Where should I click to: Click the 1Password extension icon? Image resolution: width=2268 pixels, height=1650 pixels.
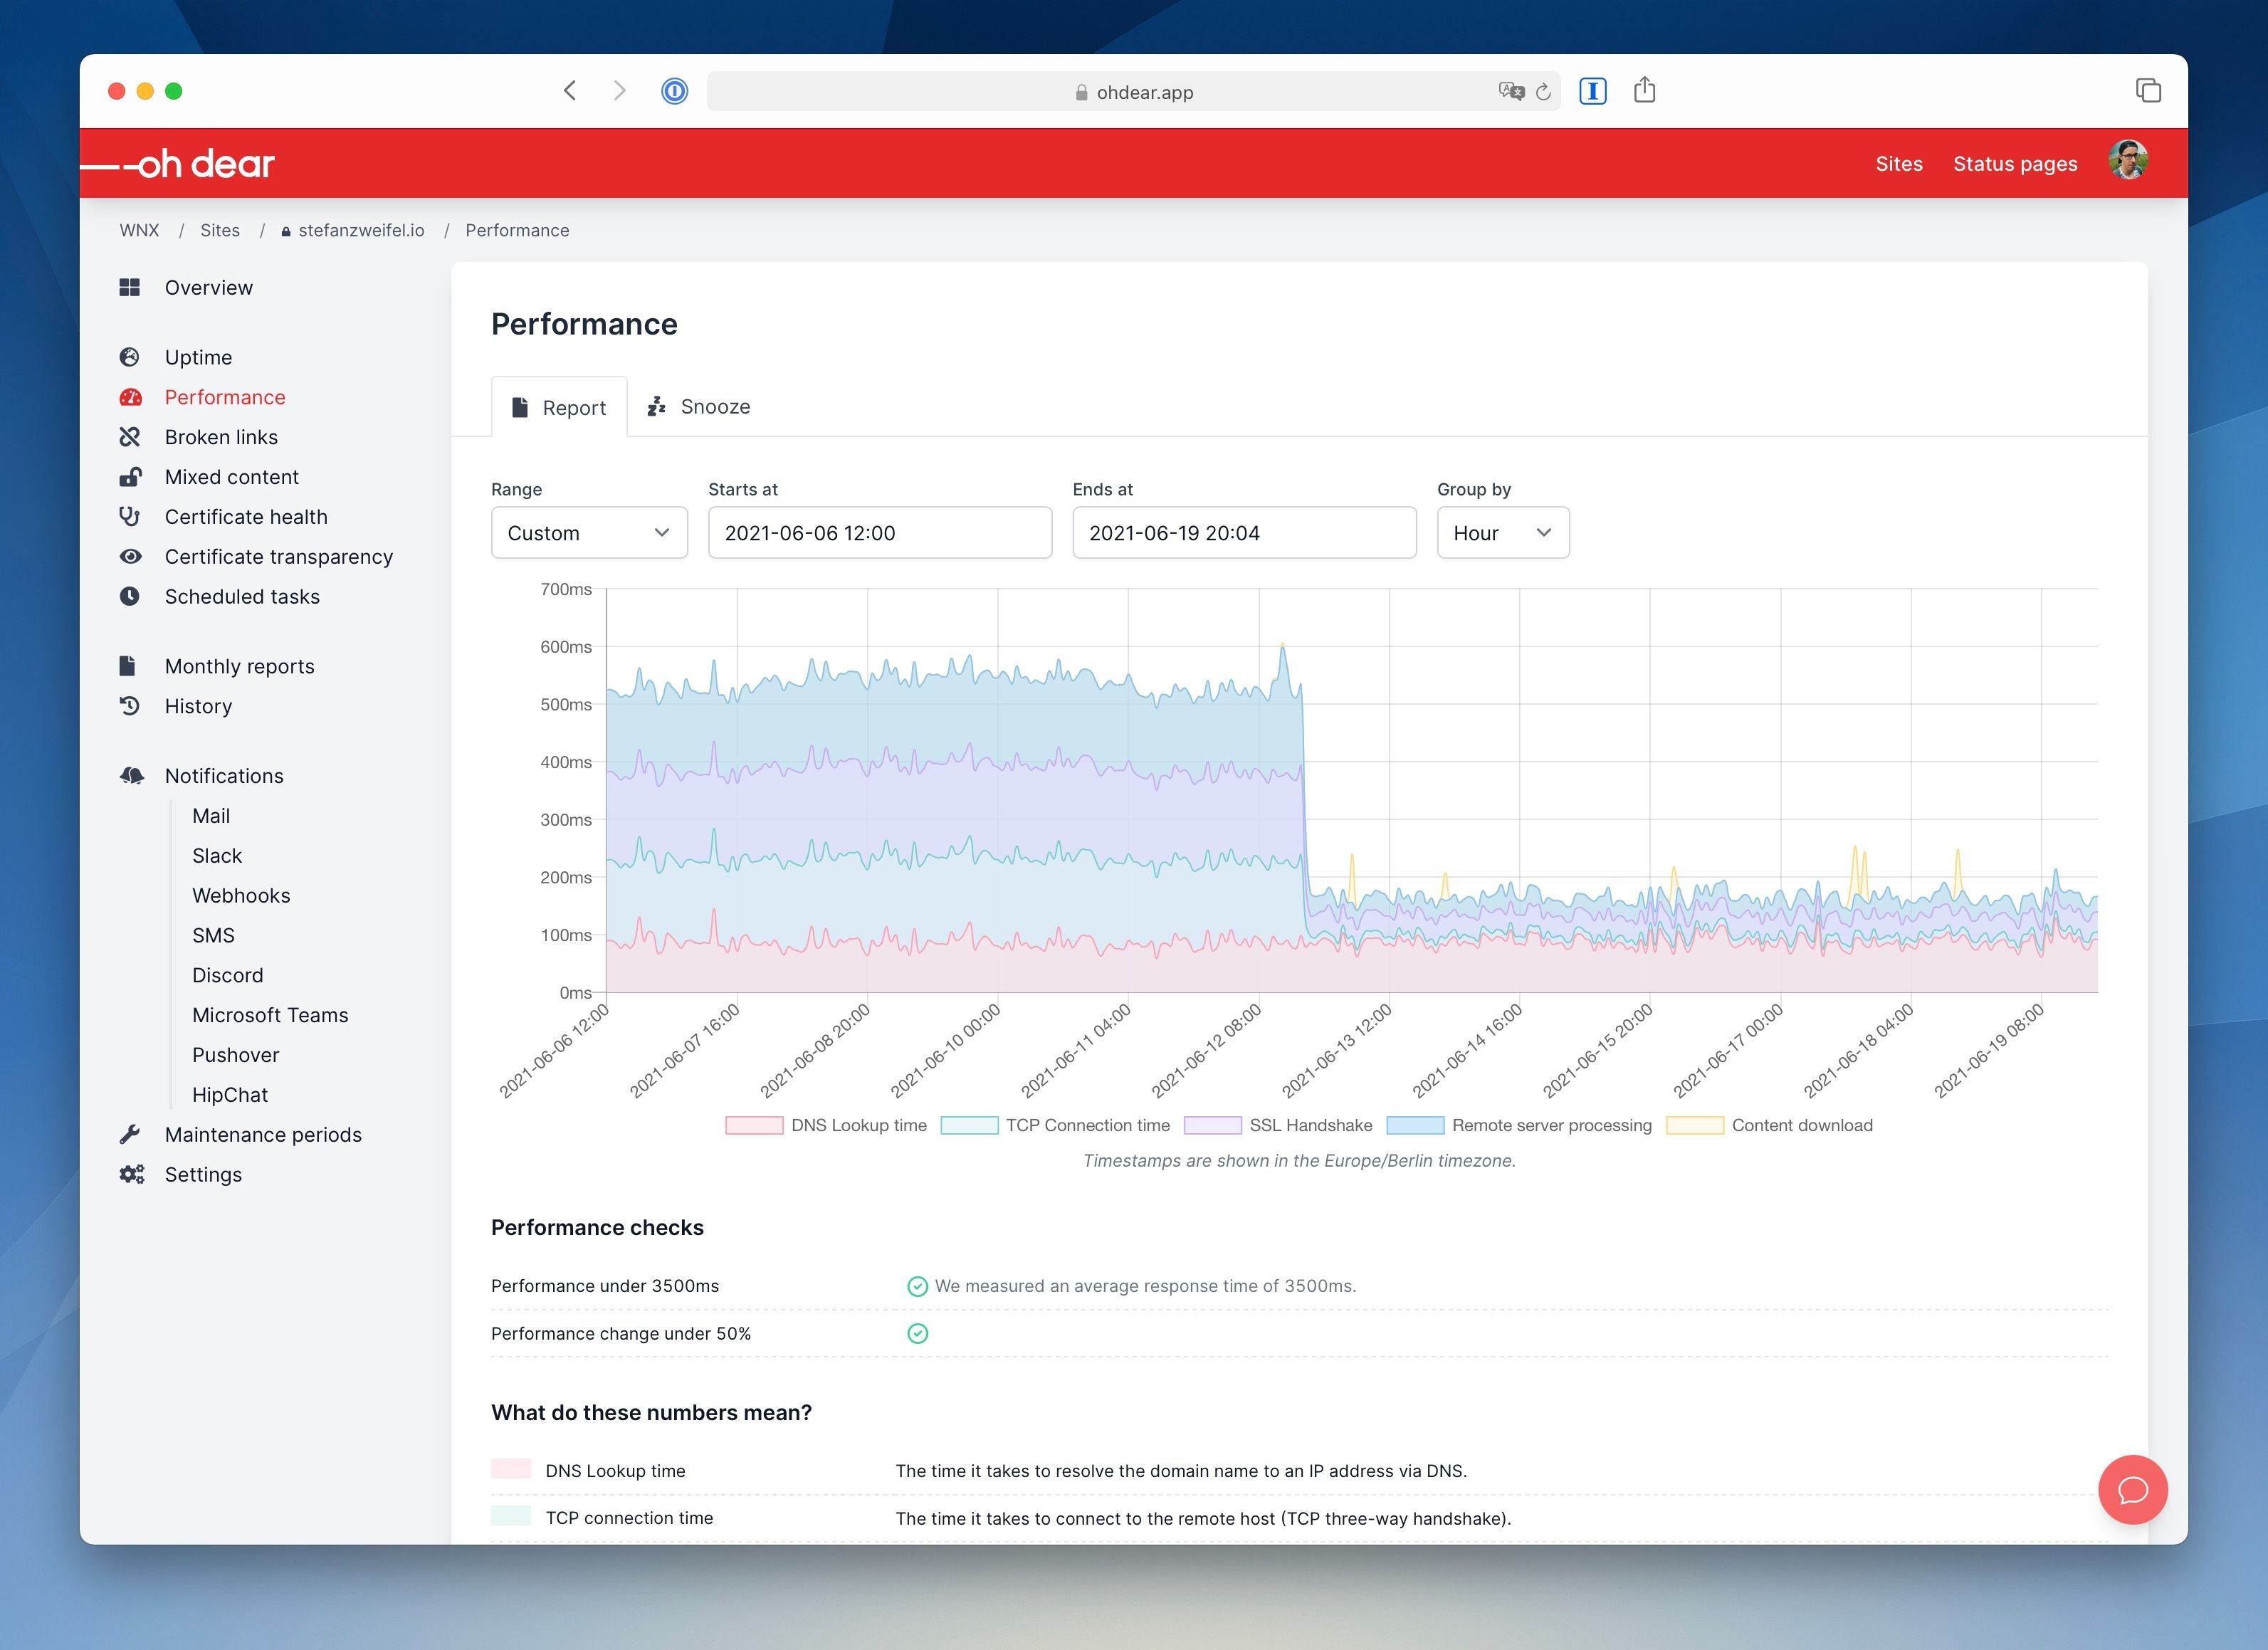(675, 91)
